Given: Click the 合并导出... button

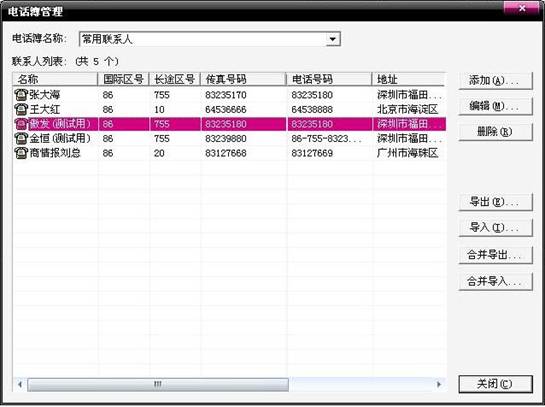Looking at the screenshot, I should click(x=495, y=255).
